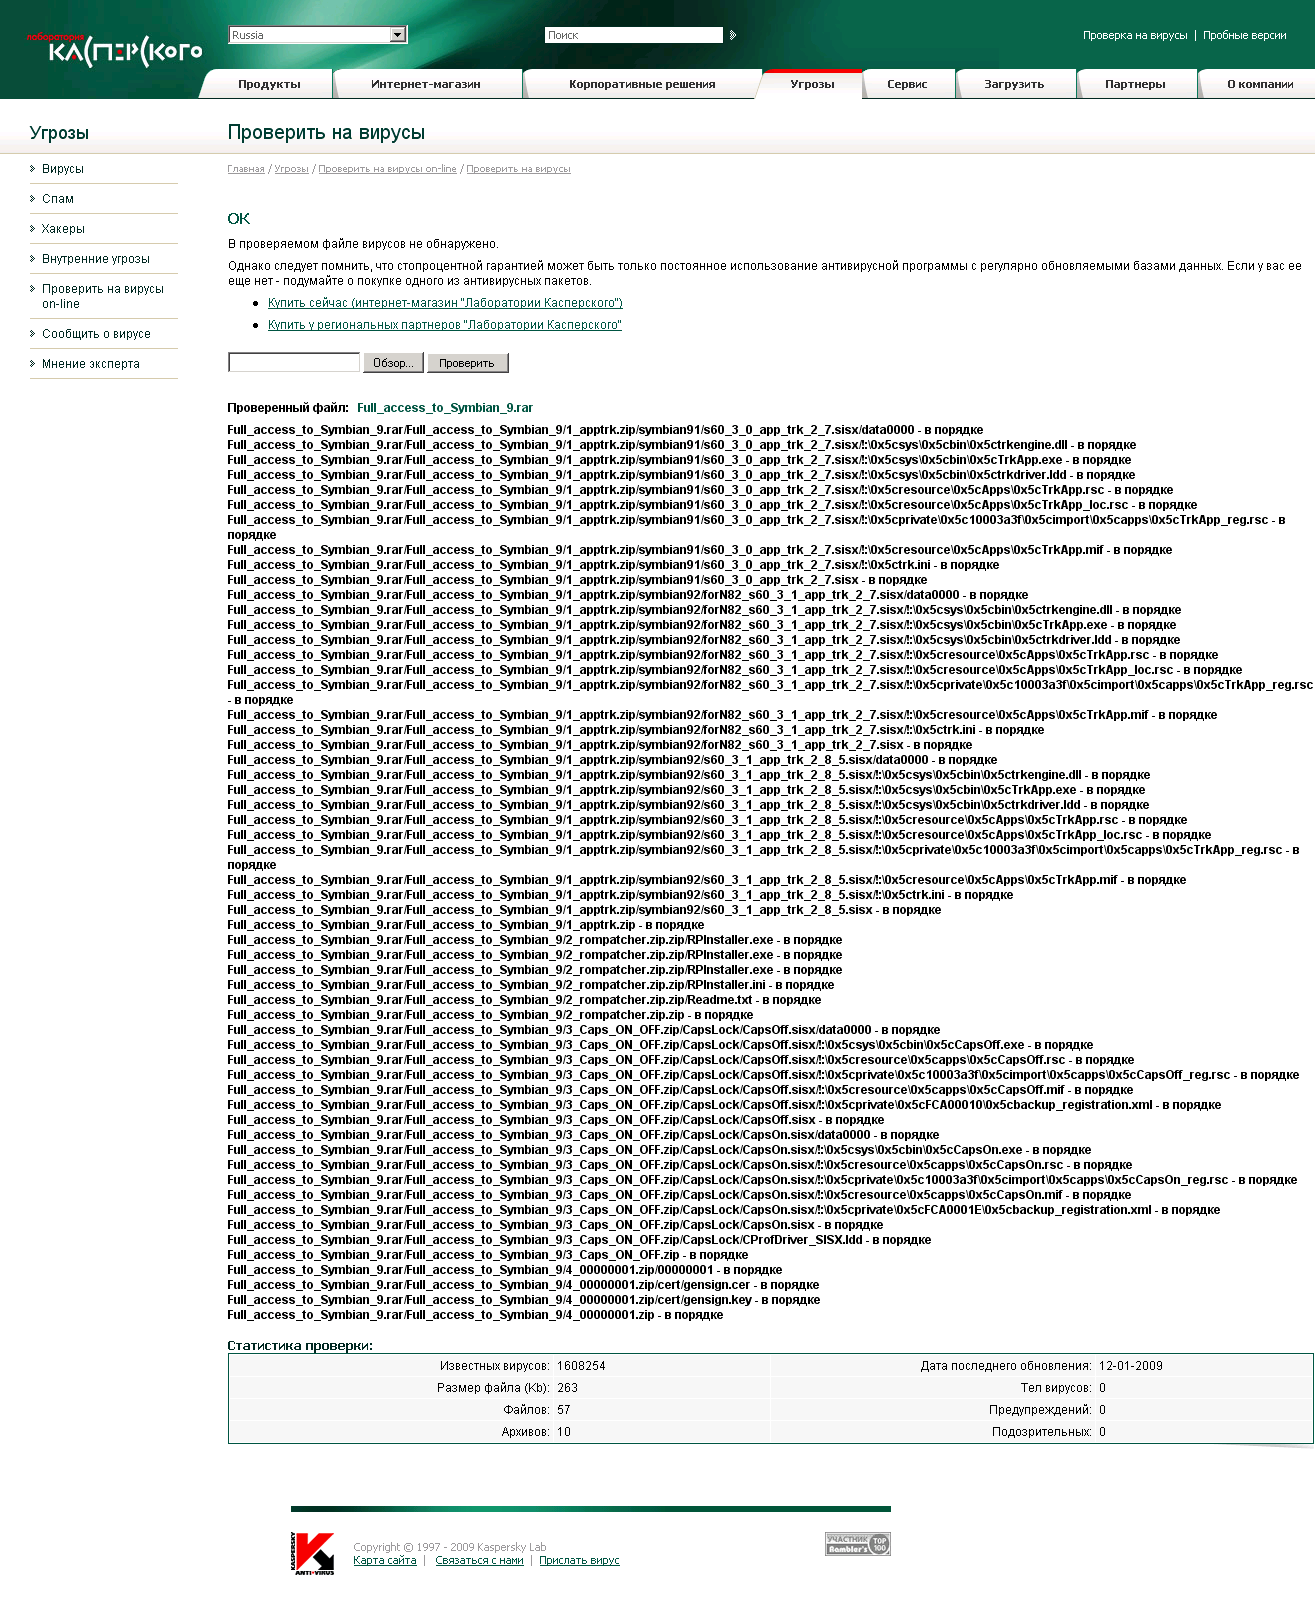1315x1606 pixels.
Task: Click the Пробные версии header link
Action: pos(1245,35)
